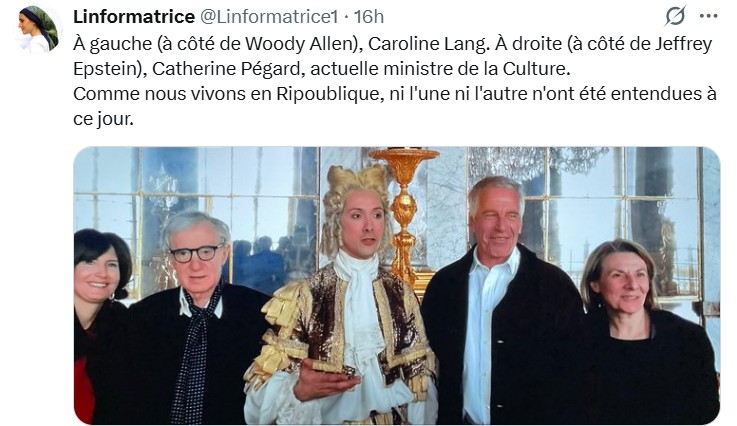The width and height of the screenshot is (737, 426).
Task: Click the Linformatrice profile avatar
Action: (x=39, y=29)
